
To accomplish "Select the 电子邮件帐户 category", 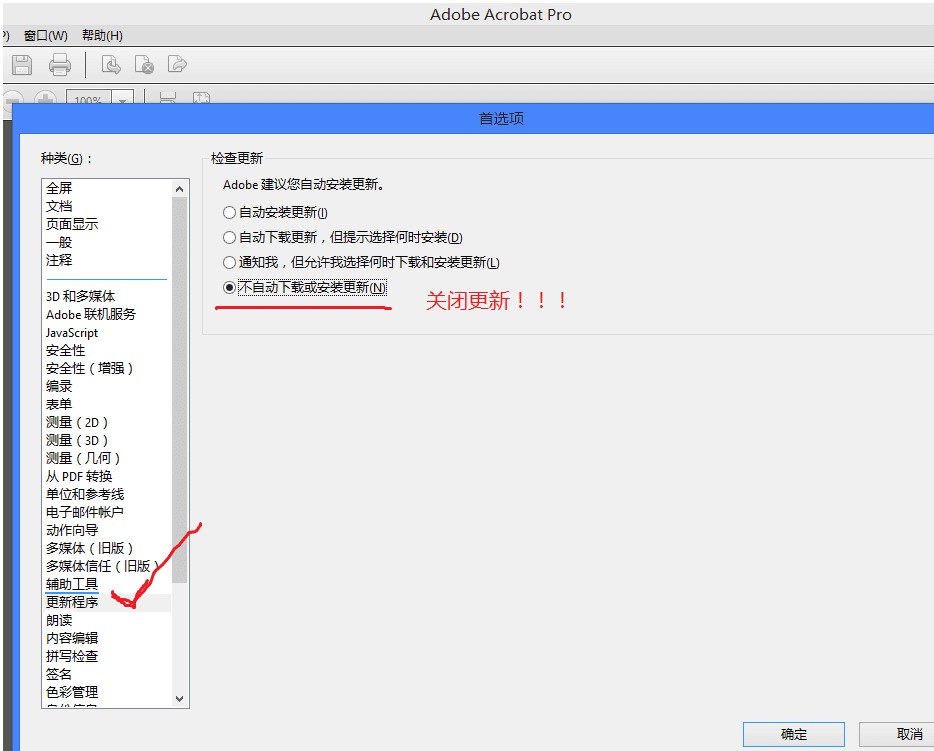I will pos(85,512).
